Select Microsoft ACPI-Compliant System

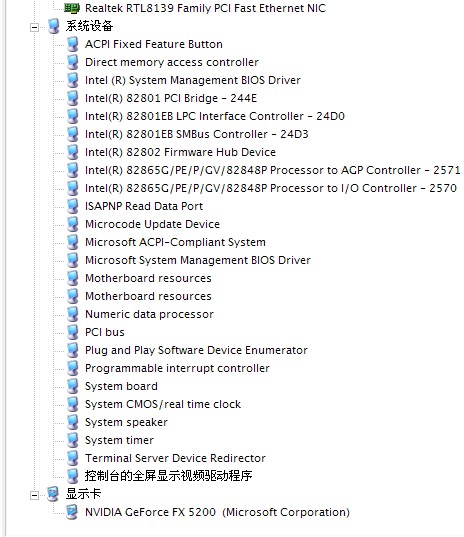175,242
